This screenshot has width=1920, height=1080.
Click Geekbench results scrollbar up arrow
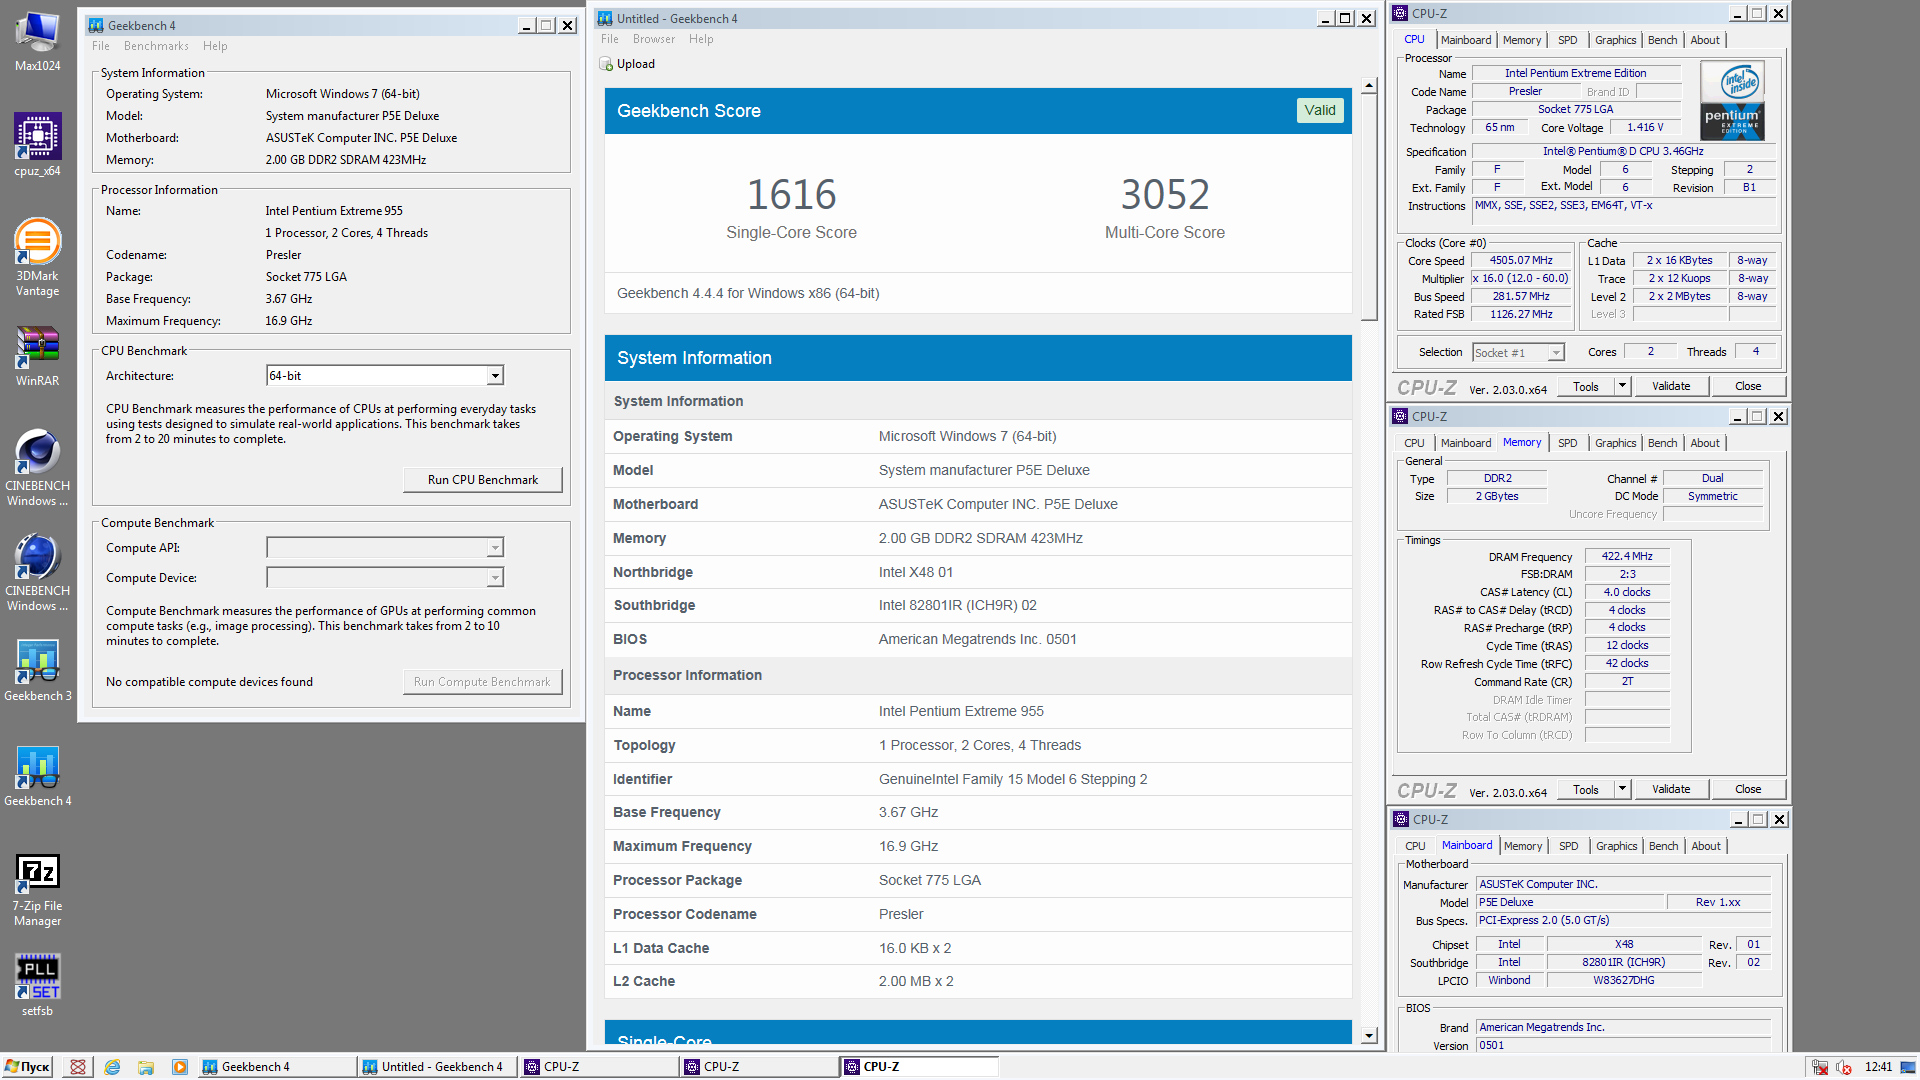[x=1369, y=86]
